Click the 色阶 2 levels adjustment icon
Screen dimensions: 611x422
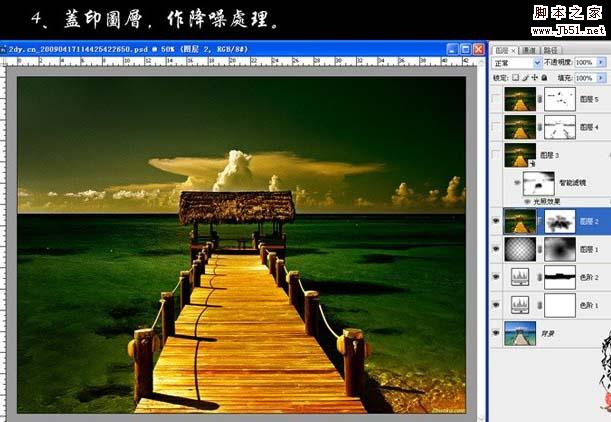click(520, 277)
